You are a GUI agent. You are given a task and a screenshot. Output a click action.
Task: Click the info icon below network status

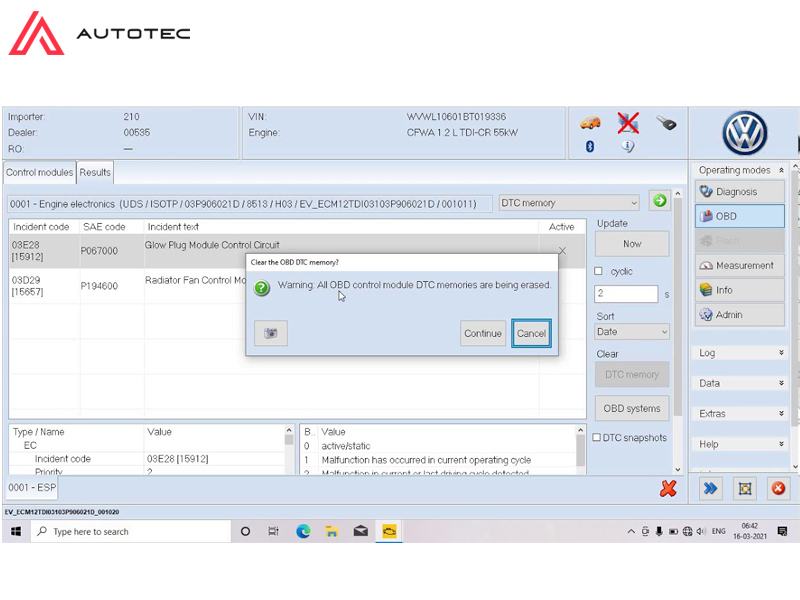628,146
